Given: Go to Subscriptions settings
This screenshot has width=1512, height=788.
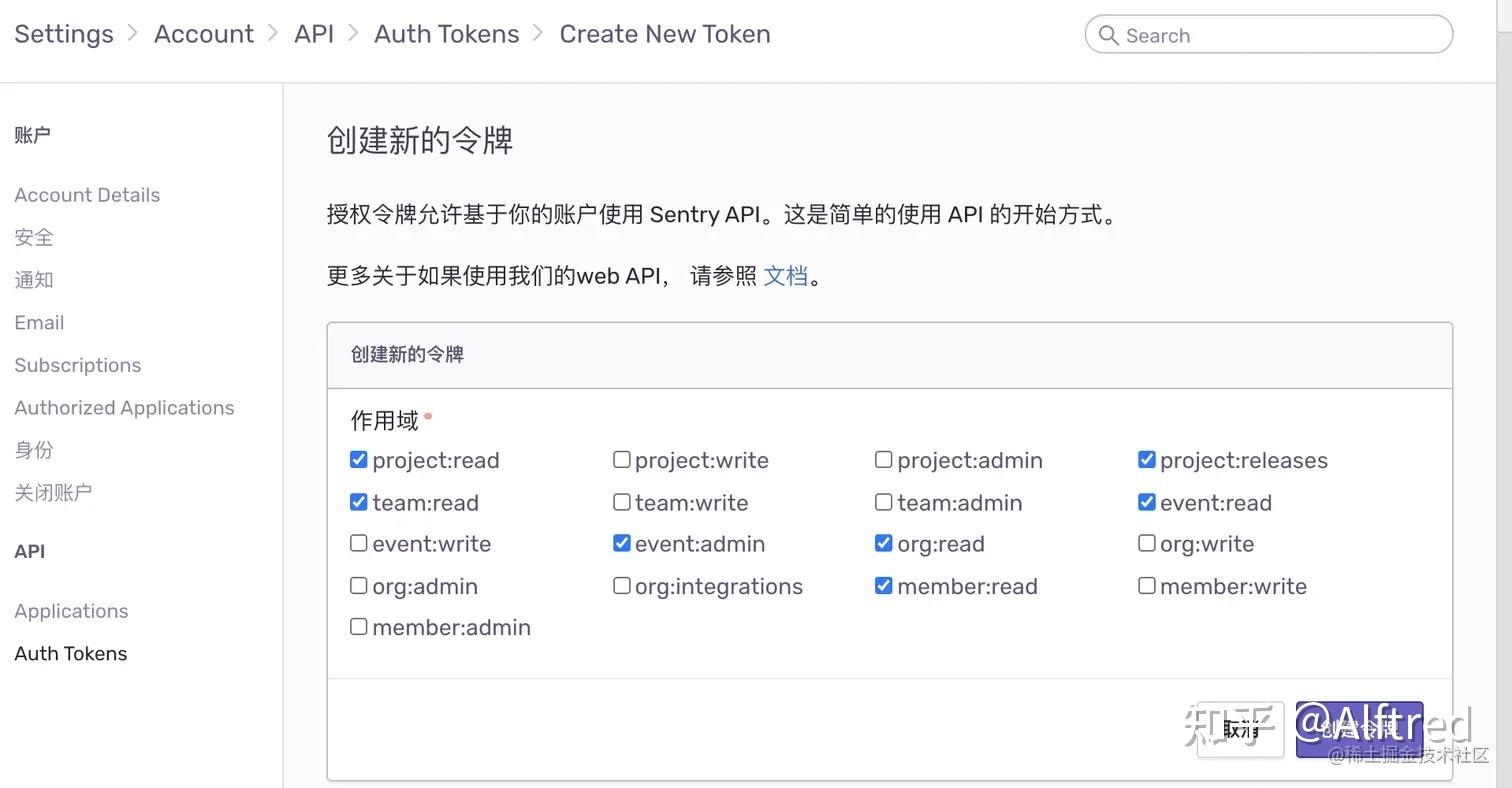Looking at the screenshot, I should tap(77, 365).
